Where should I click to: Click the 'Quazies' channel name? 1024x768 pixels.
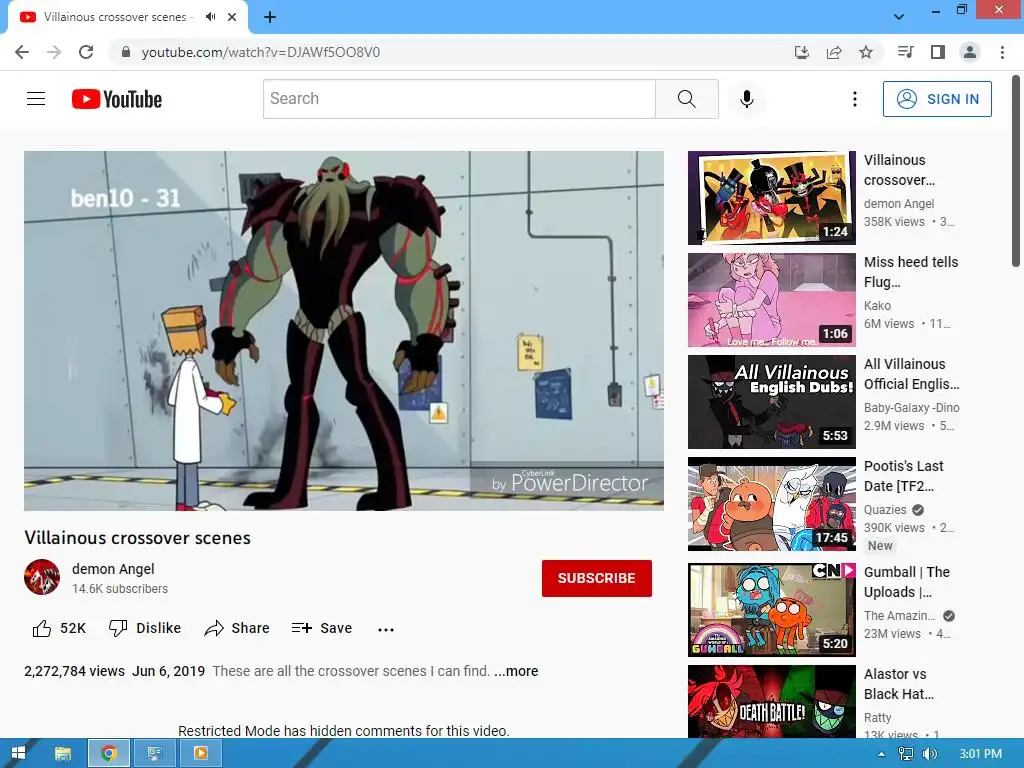click(885, 510)
